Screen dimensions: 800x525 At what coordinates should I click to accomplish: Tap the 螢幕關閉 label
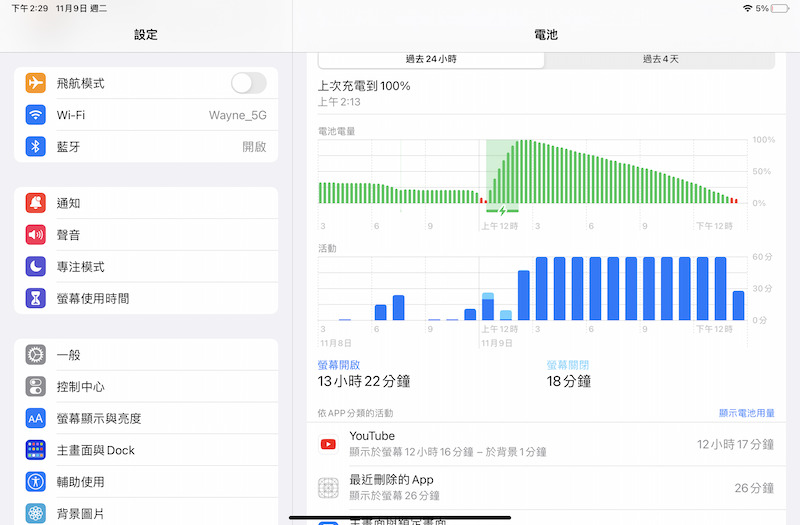(567, 365)
